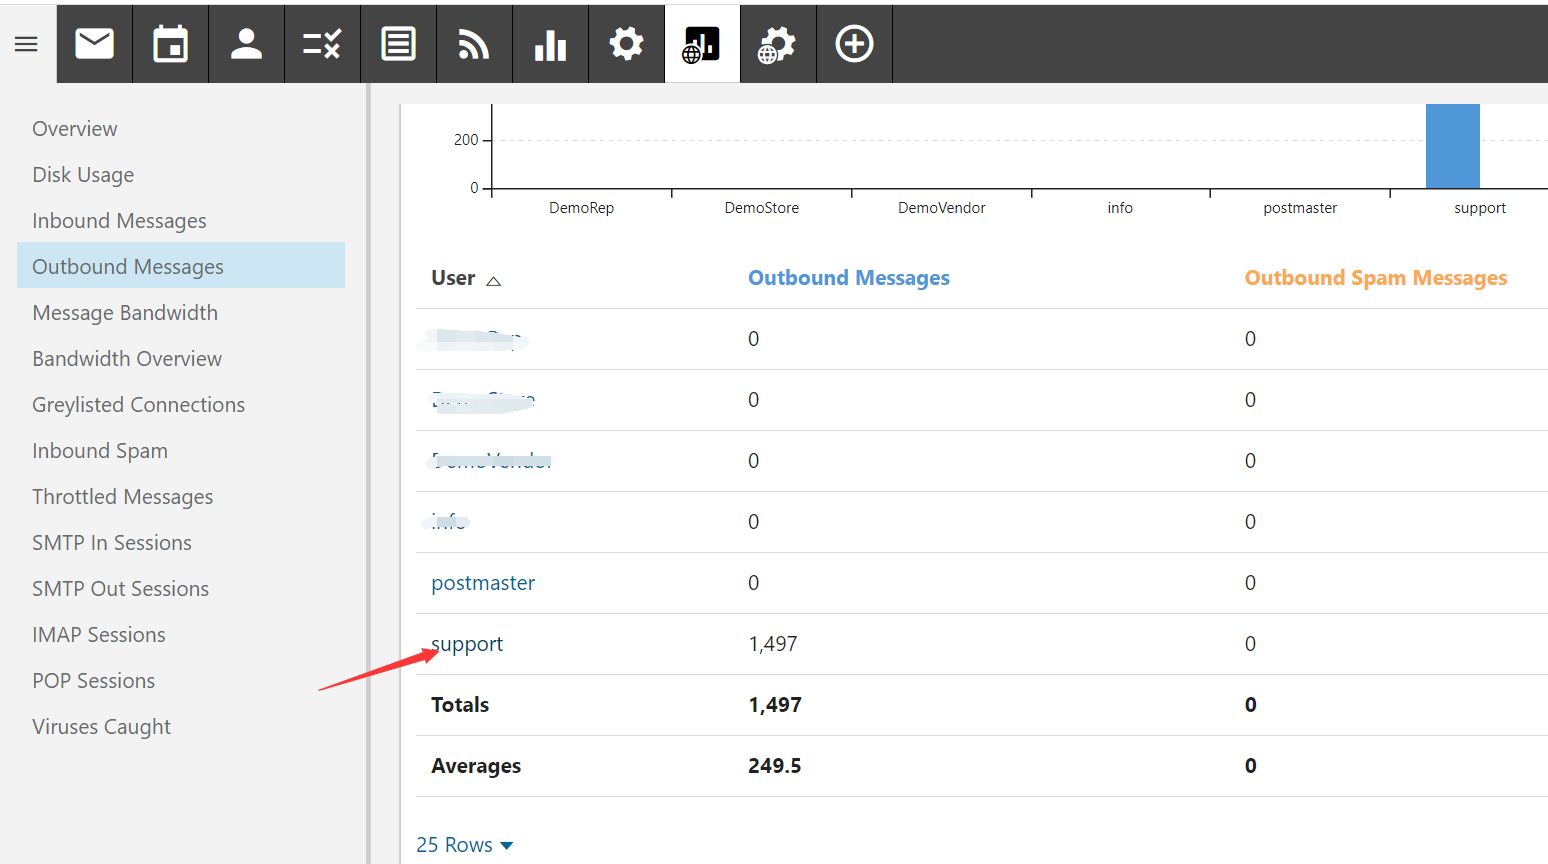Expand the hamburger navigation menu
Viewport: 1548px width, 864px height.
pyautogui.click(x=26, y=43)
